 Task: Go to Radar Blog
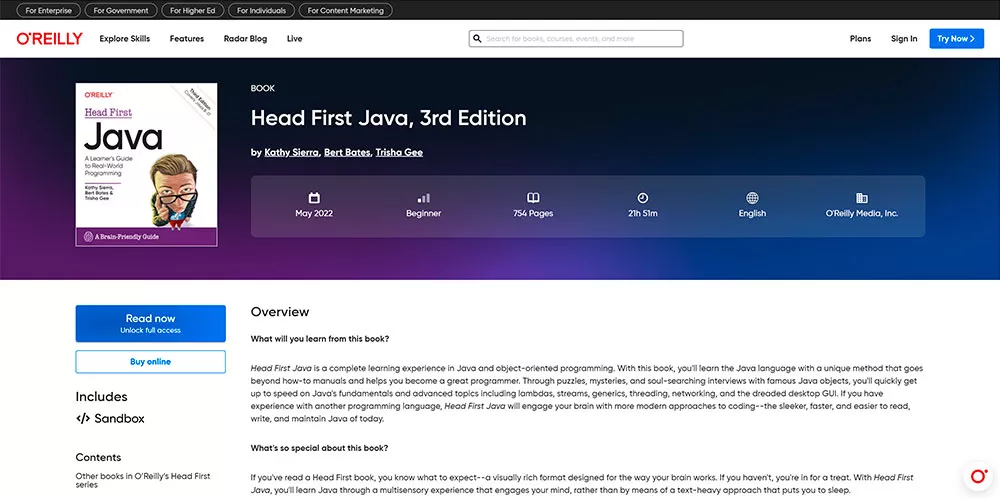point(246,39)
